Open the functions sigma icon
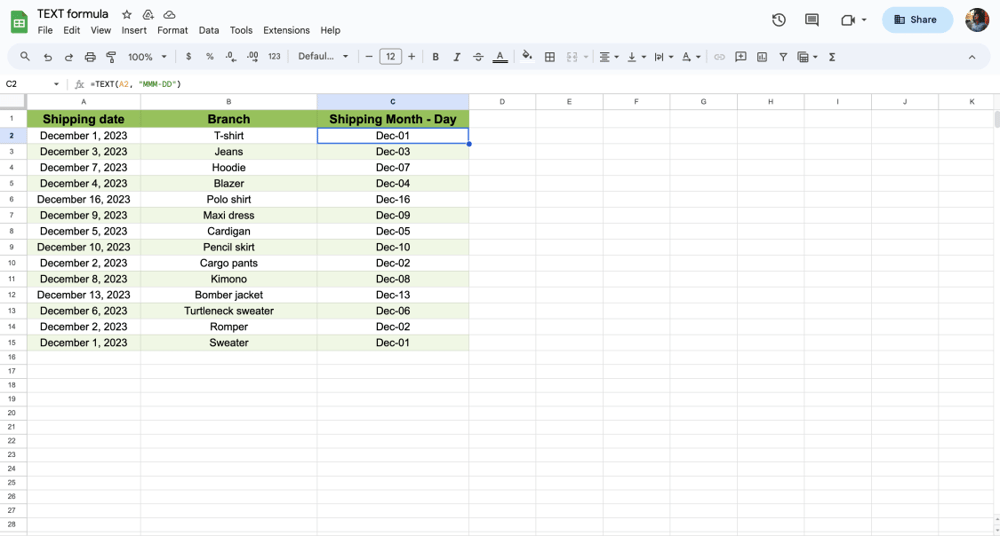This screenshot has width=1000, height=536. pyautogui.click(x=832, y=57)
